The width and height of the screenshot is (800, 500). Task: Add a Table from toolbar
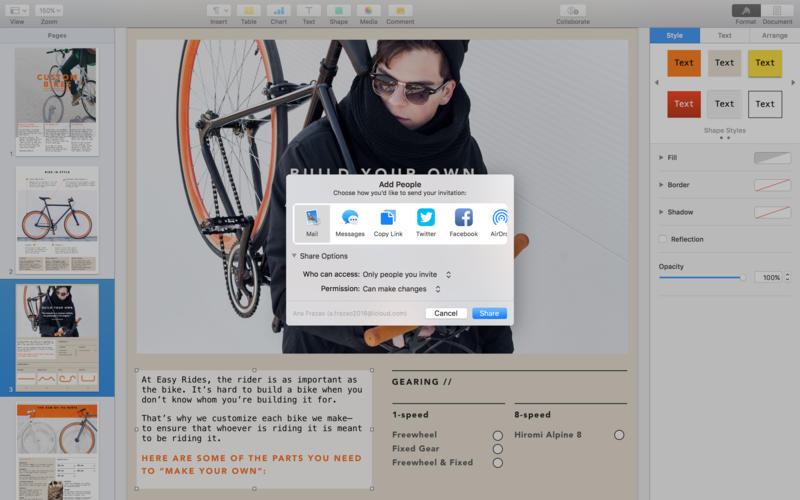[248, 11]
